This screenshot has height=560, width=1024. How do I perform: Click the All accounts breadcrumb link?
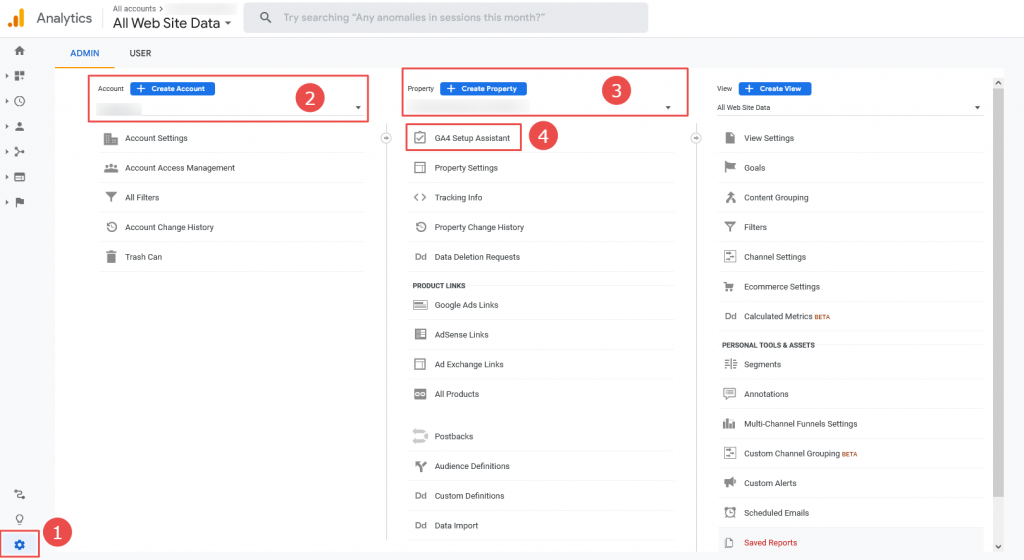click(134, 8)
